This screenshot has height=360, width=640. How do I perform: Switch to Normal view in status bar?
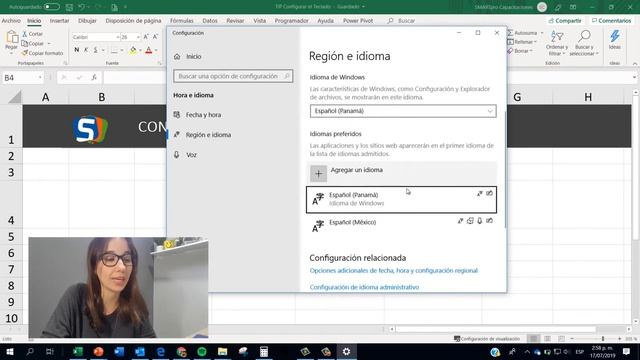pyautogui.click(x=533, y=339)
